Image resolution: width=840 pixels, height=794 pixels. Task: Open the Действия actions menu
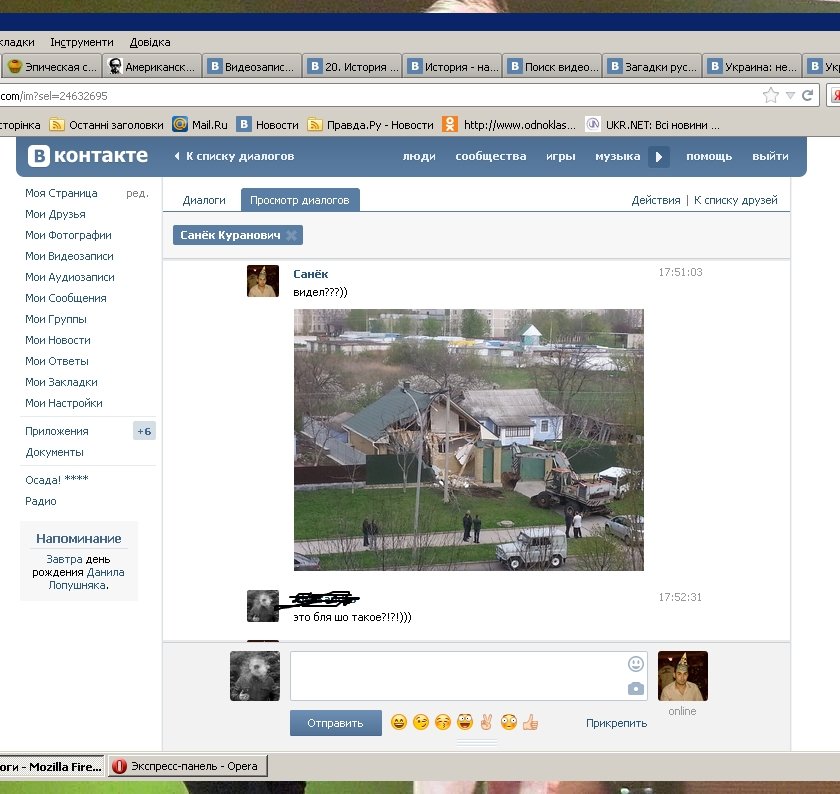pos(655,200)
